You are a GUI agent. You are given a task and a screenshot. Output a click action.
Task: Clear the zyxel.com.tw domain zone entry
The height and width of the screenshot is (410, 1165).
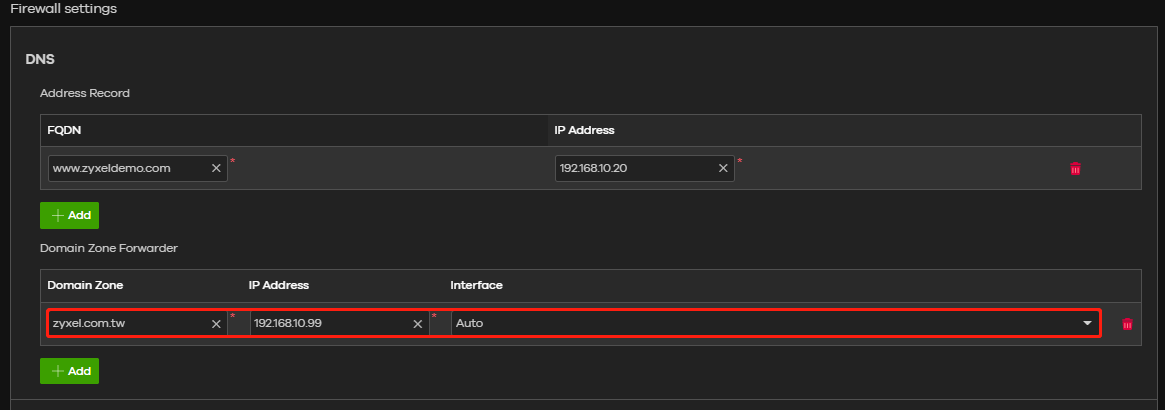[216, 324]
